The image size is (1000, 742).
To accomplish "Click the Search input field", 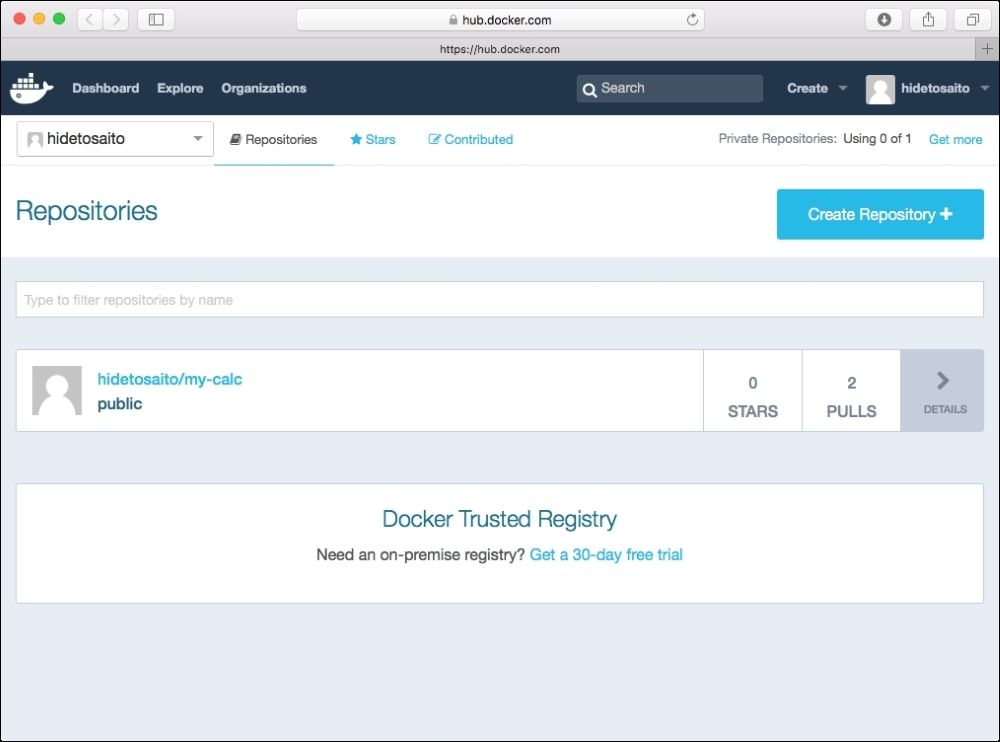I will (x=670, y=88).
